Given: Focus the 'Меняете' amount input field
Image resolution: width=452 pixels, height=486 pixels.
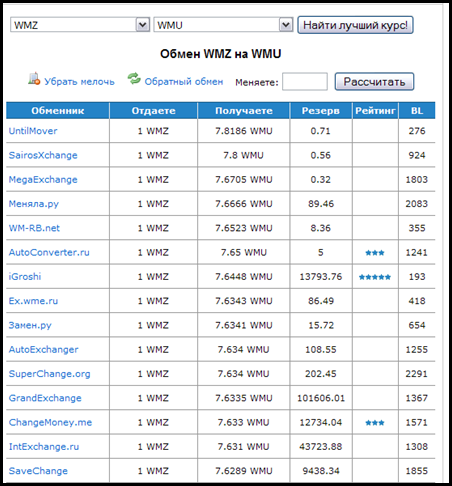Looking at the screenshot, I should coord(305,82).
